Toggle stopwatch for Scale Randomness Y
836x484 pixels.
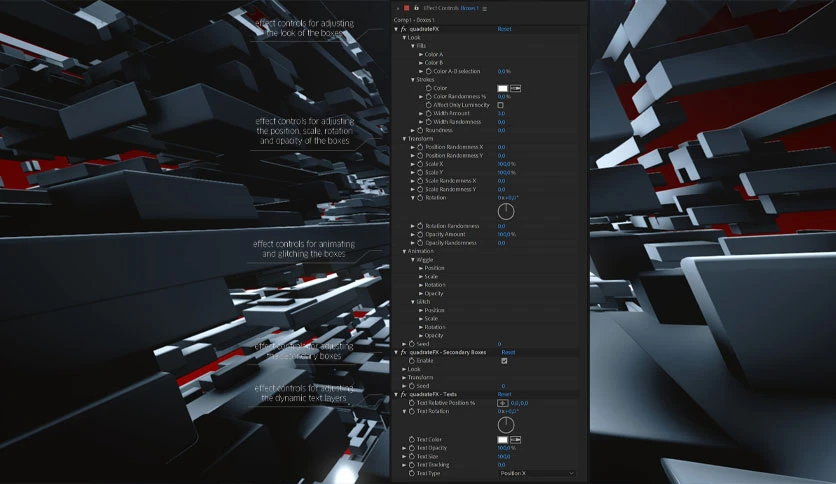(x=420, y=189)
